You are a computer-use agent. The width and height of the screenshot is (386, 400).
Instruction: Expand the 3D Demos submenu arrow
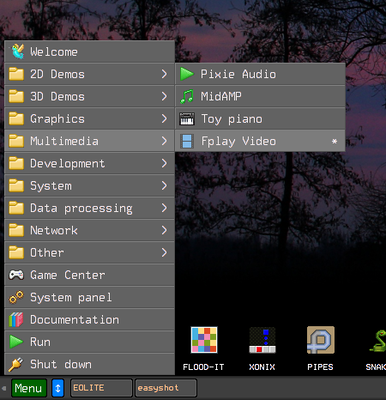point(164,96)
